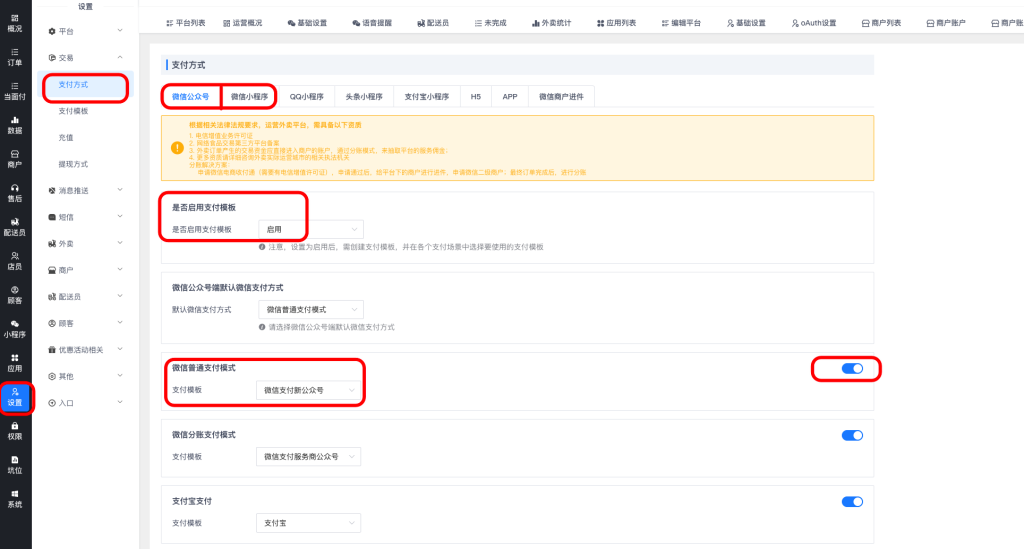Switch to the 支付宝小程序 tab
Viewport: 1024px width, 549px height.
427,97
